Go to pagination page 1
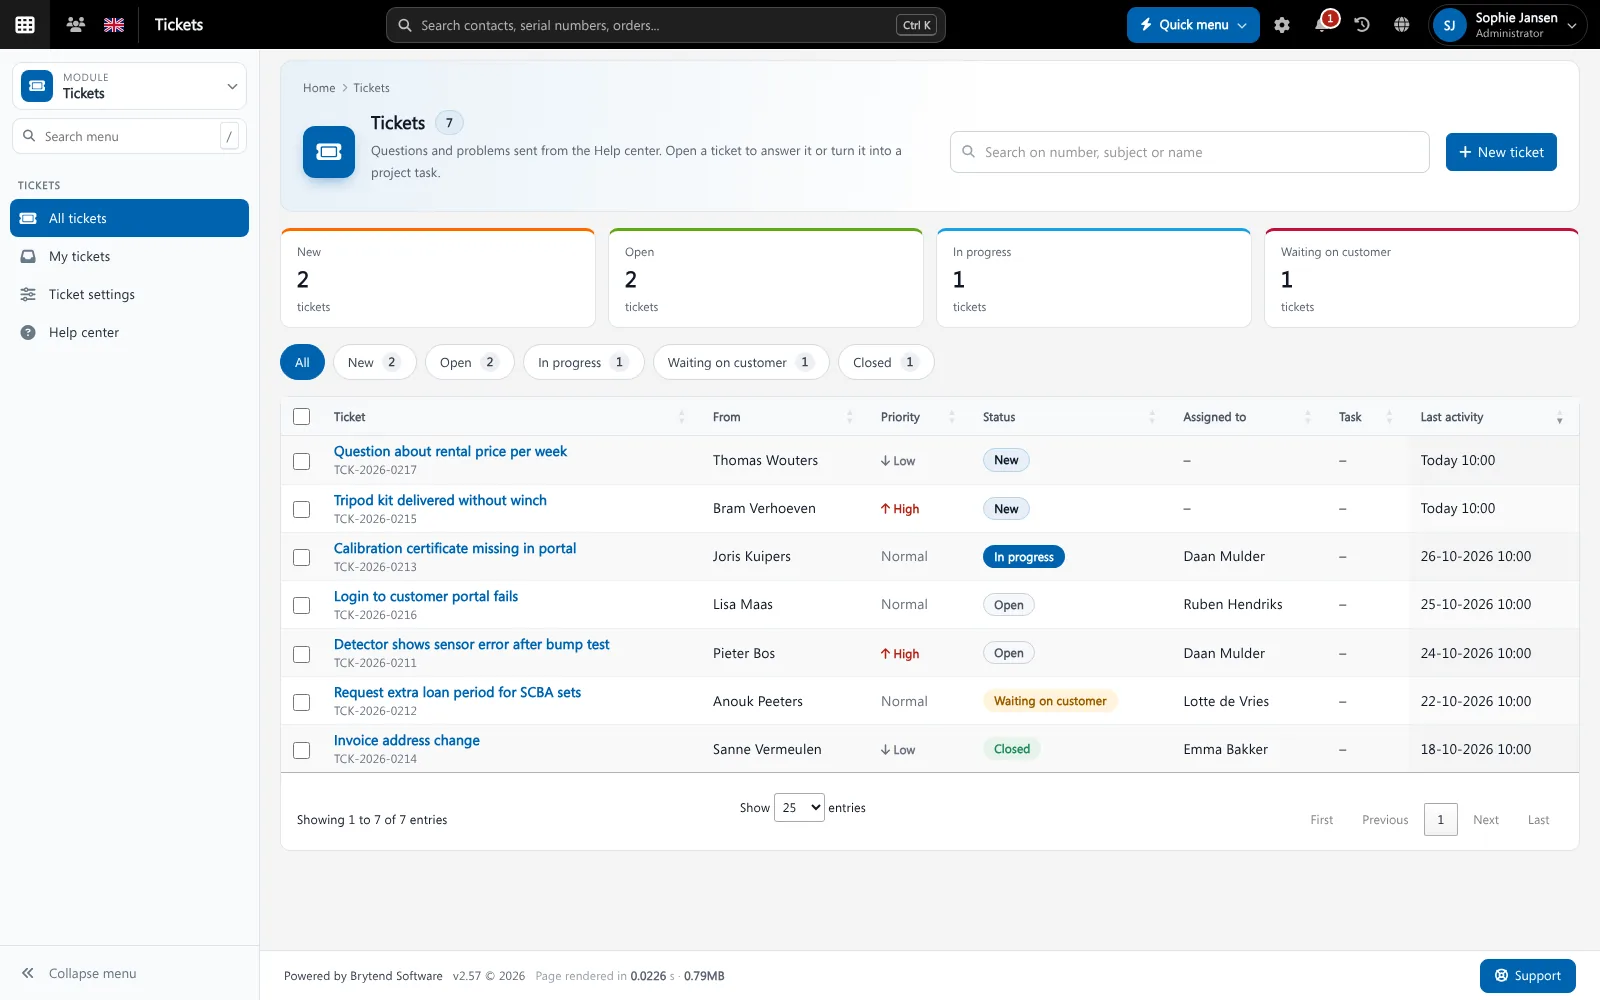The width and height of the screenshot is (1600, 1000). click(x=1440, y=820)
